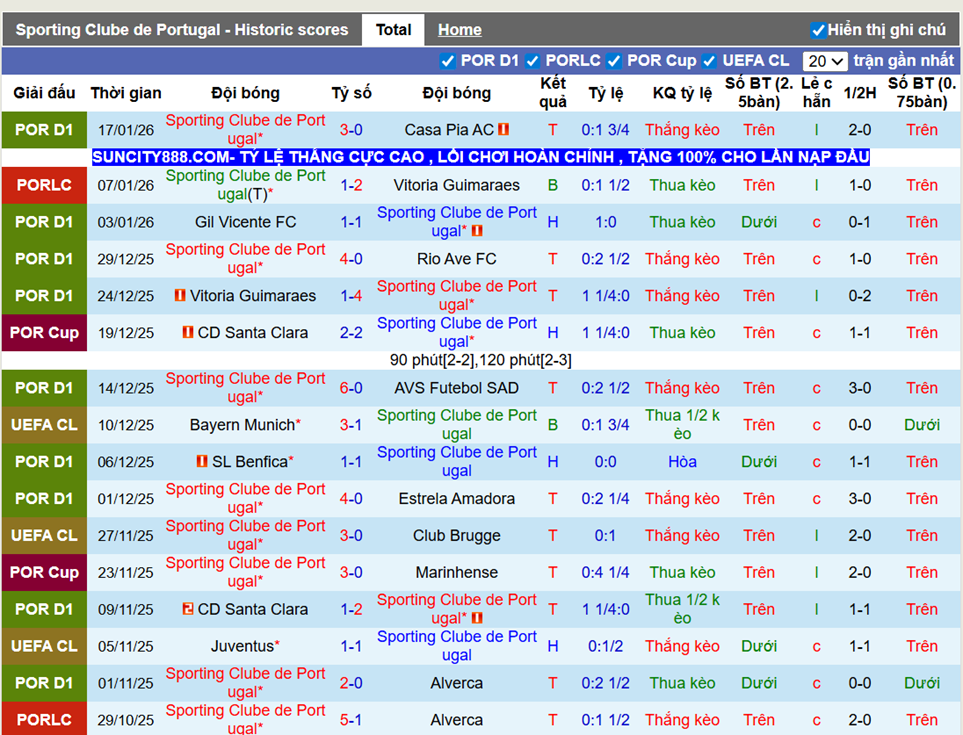This screenshot has height=735, width=963.
Task: Select the 1-2 score on 07/01/26
Action: tap(351, 185)
